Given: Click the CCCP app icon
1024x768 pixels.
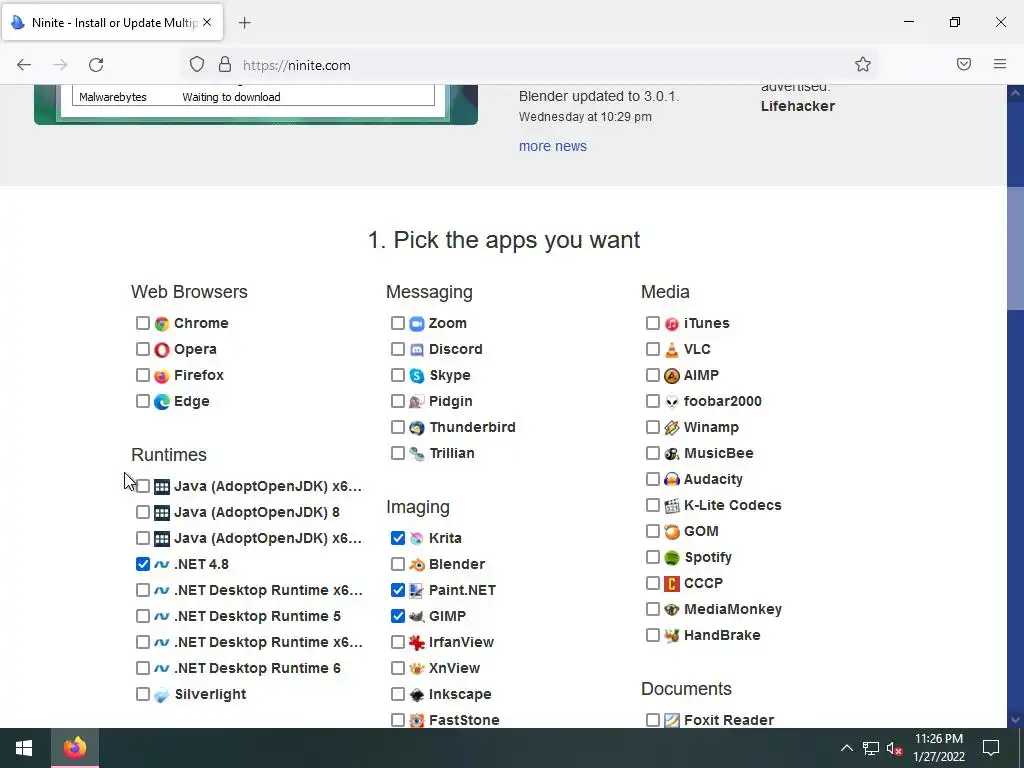Looking at the screenshot, I should pos(671,583).
